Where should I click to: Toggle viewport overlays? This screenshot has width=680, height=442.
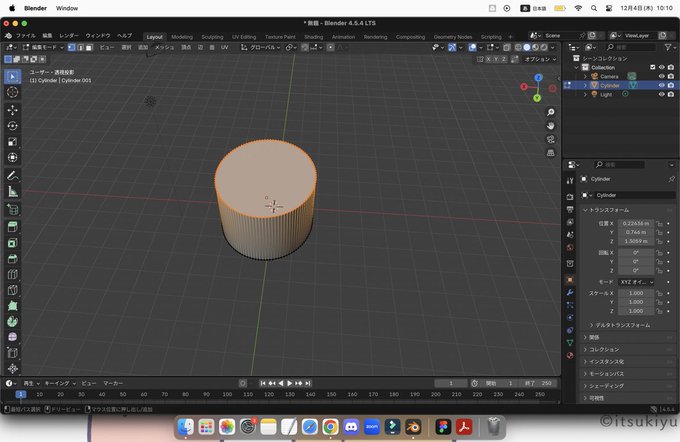473,47
